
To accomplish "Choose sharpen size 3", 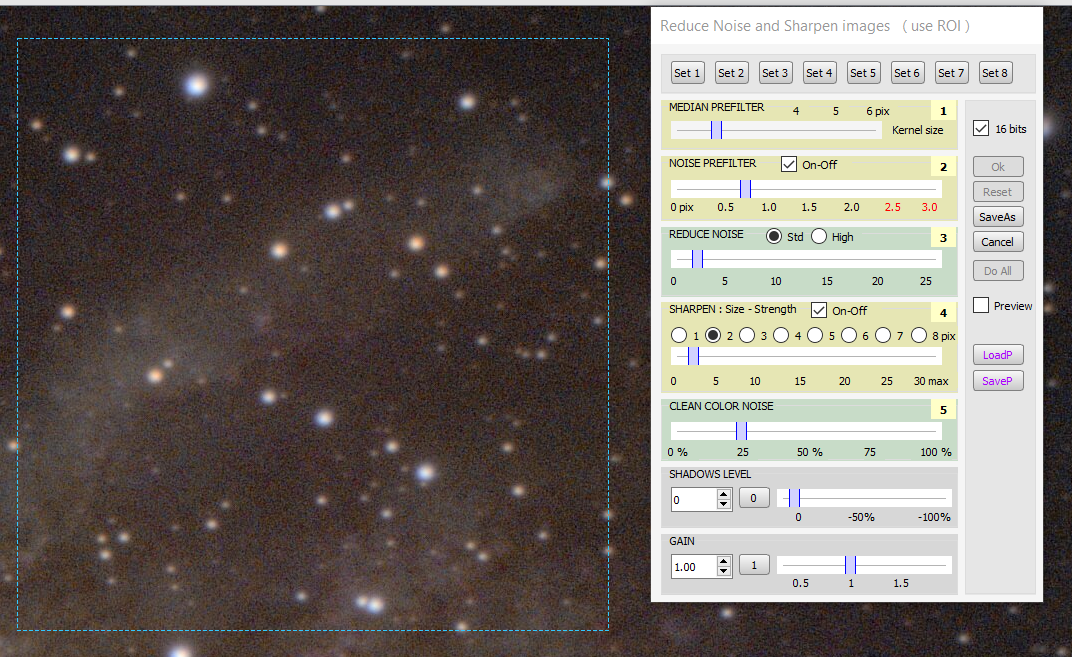I will pyautogui.click(x=747, y=335).
